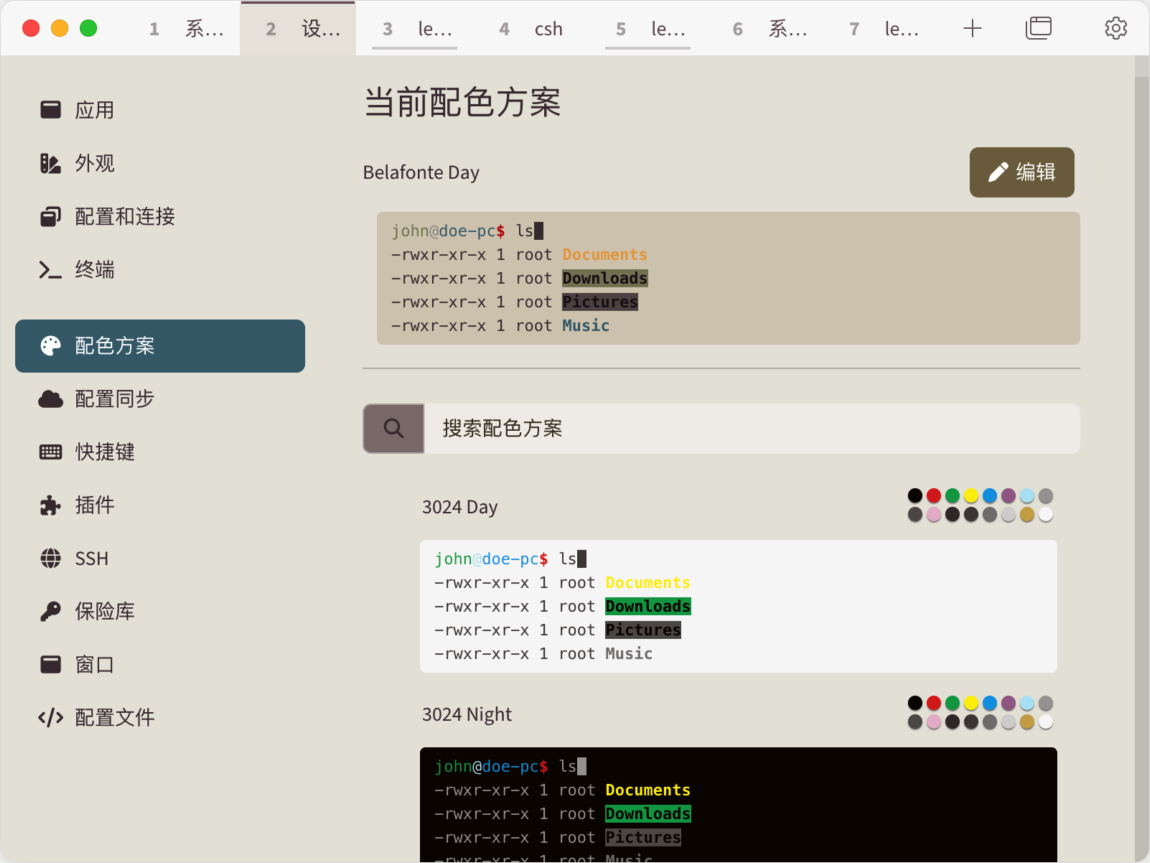Select the 配色方案 palette icon
1150x863 pixels.
[x=51, y=345]
